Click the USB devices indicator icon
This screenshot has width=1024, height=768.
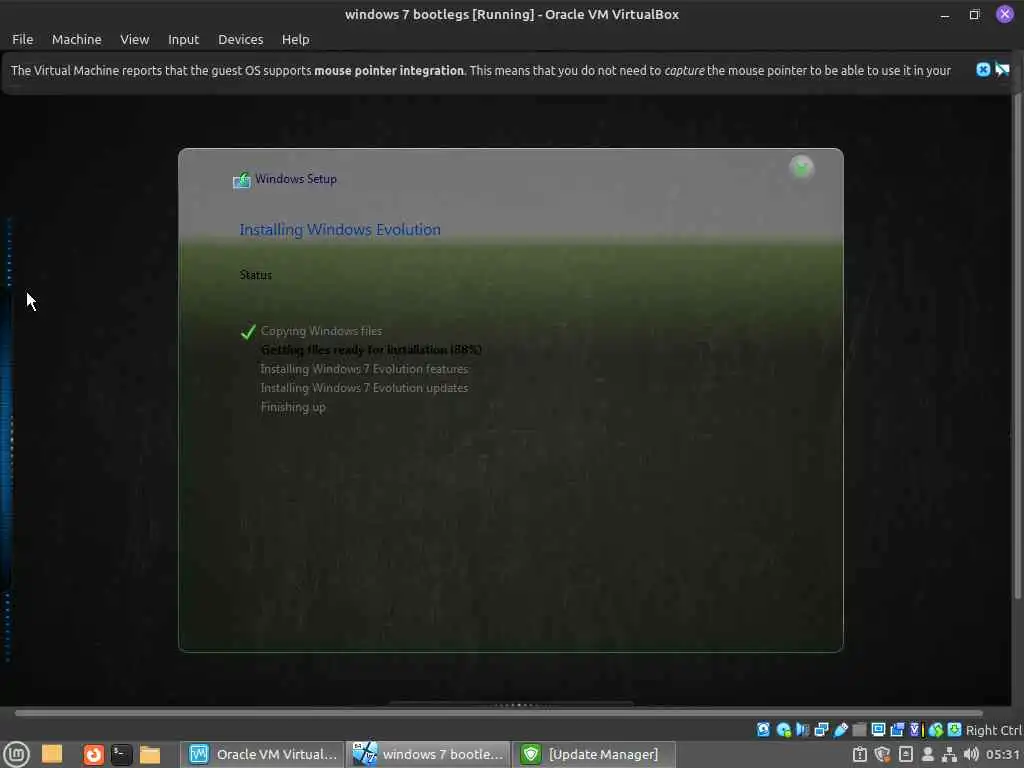840,729
